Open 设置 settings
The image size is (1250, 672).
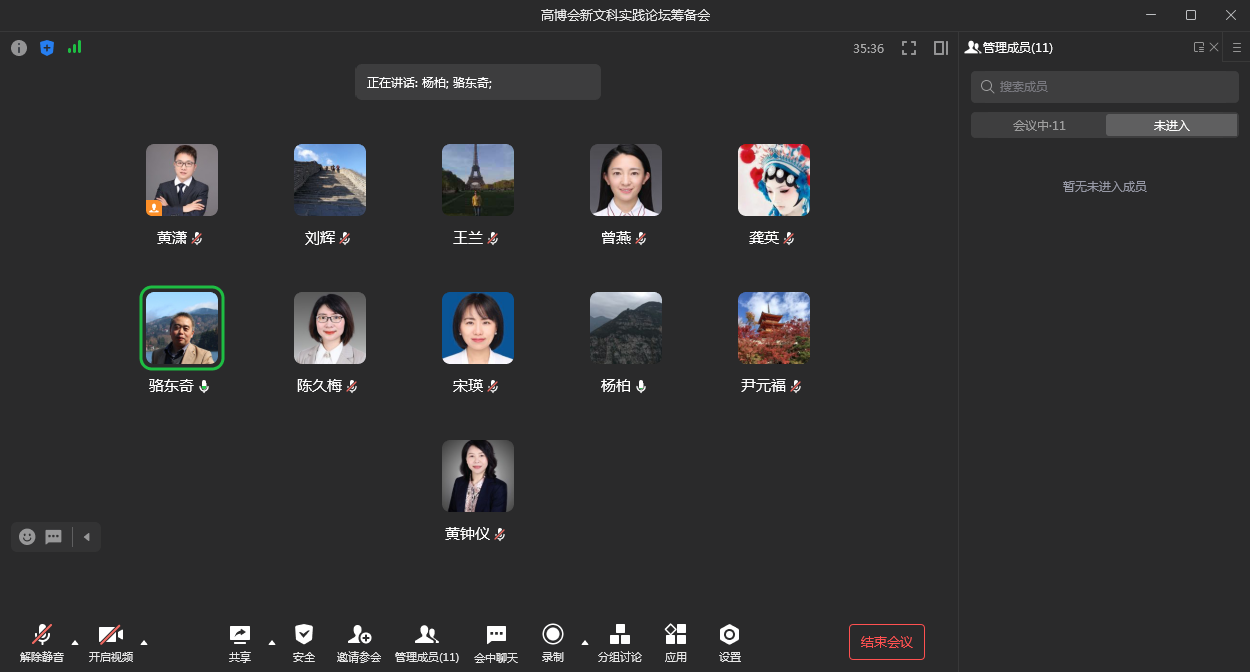tap(730, 643)
